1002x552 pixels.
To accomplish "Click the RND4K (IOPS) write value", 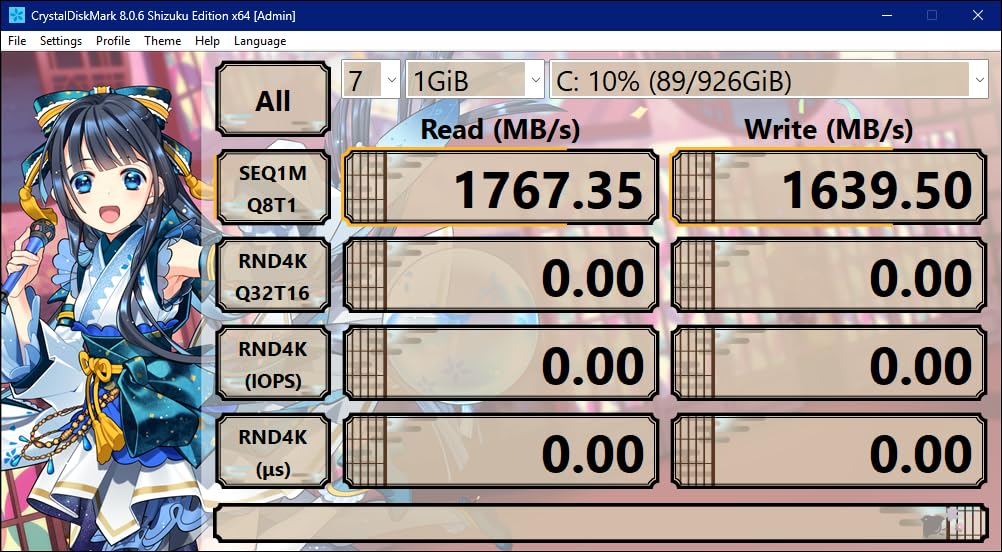I will click(829, 364).
